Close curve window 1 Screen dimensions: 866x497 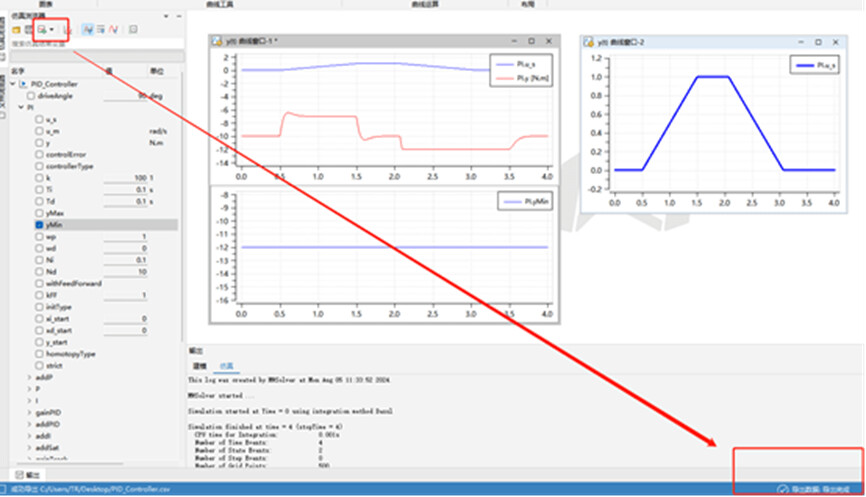[549, 41]
